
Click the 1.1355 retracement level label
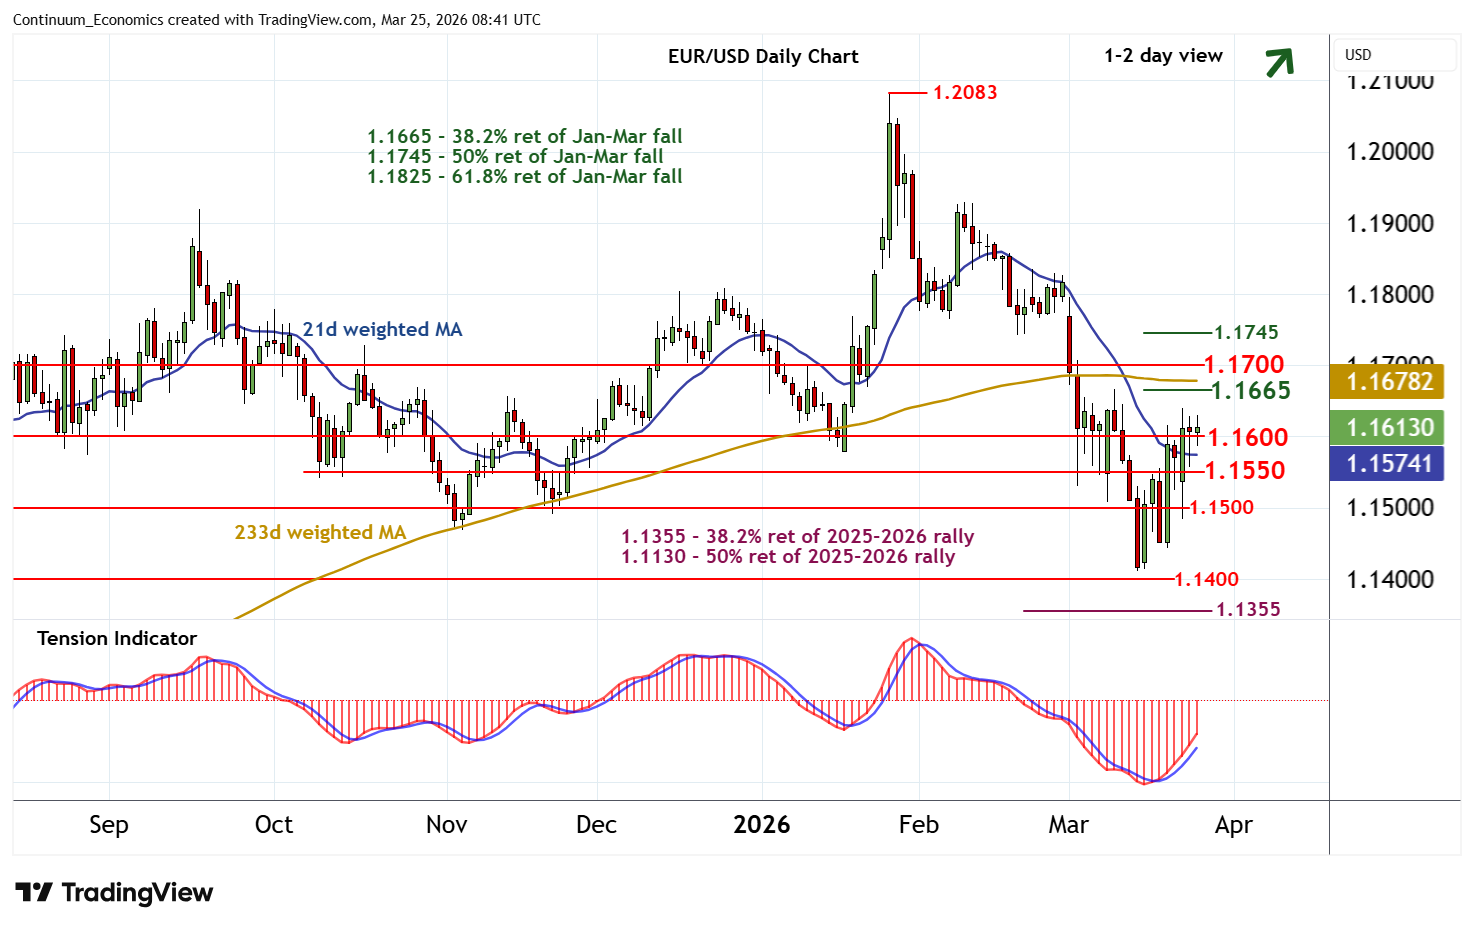coord(1247,609)
